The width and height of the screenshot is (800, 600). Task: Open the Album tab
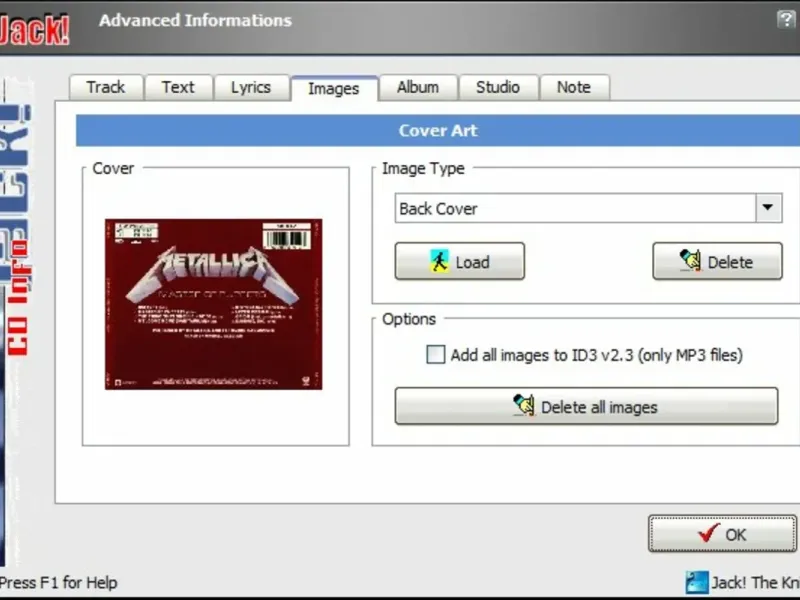click(x=418, y=87)
